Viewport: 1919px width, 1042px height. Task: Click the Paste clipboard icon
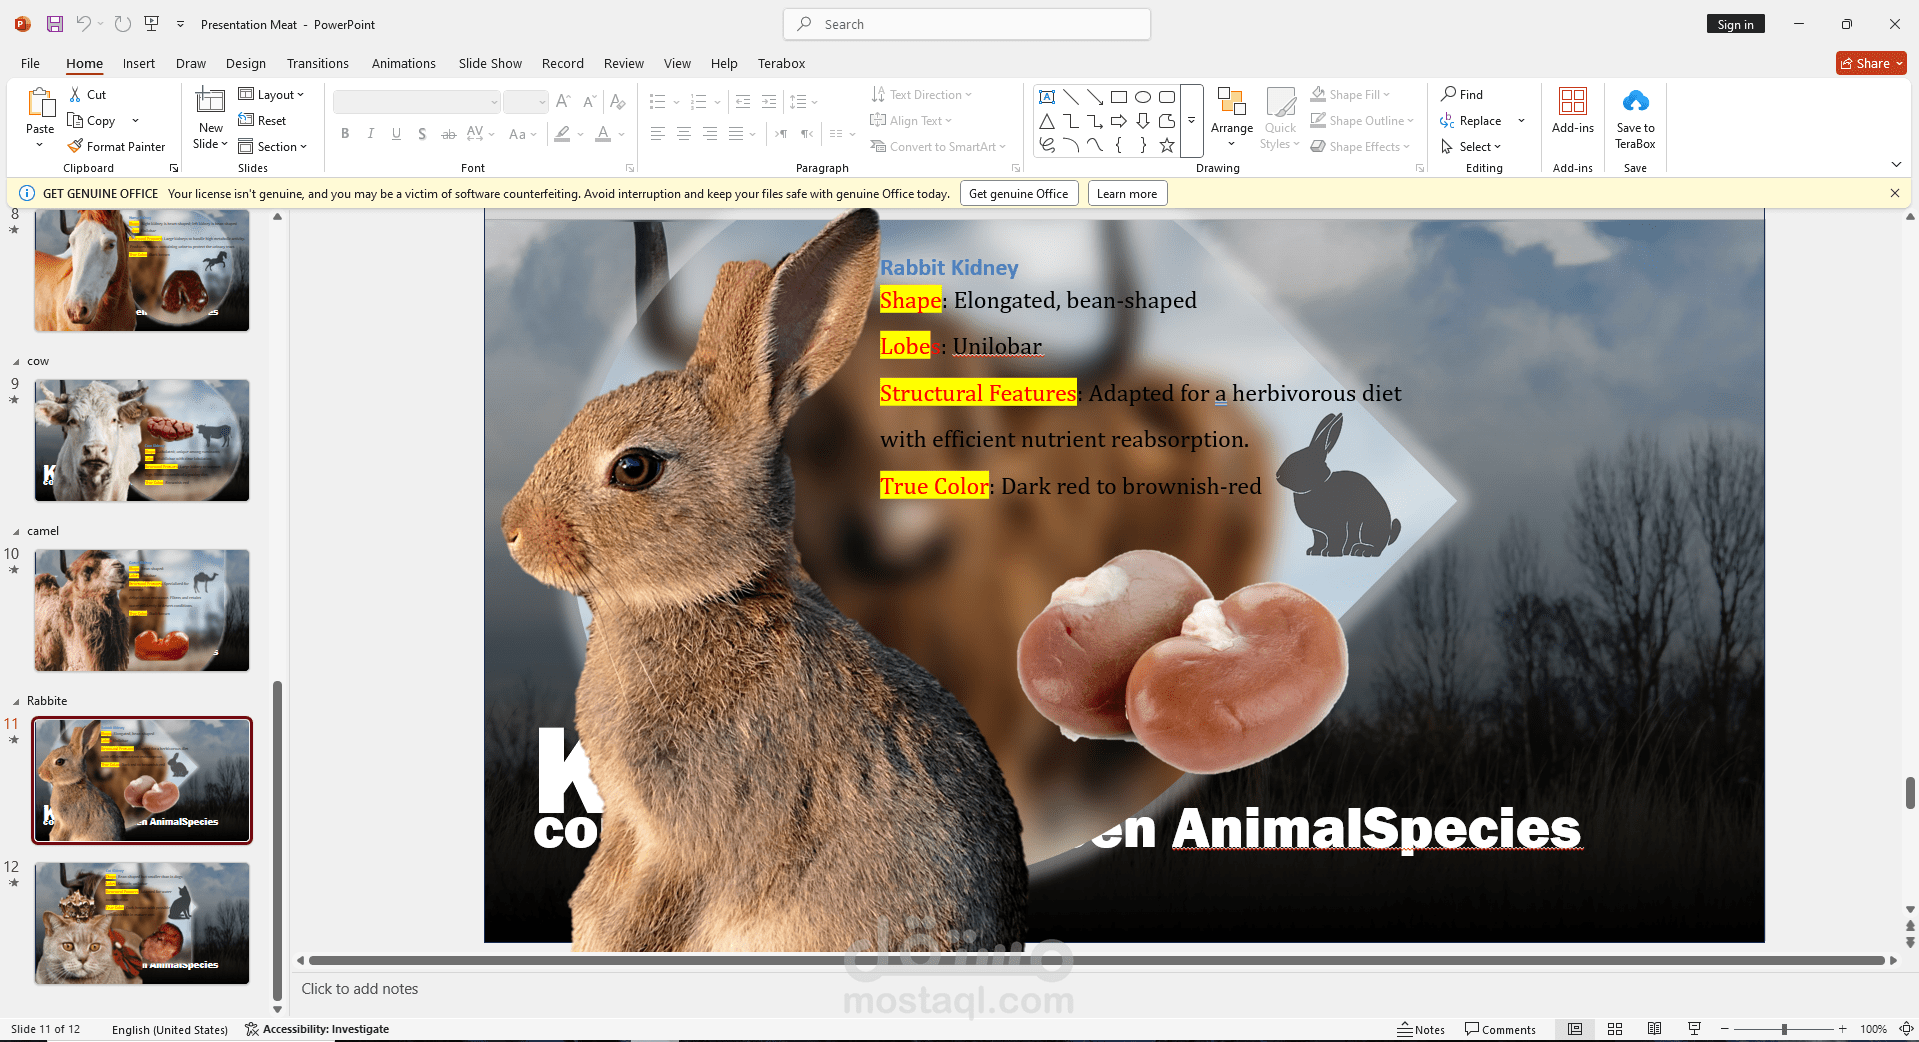pyautogui.click(x=40, y=102)
